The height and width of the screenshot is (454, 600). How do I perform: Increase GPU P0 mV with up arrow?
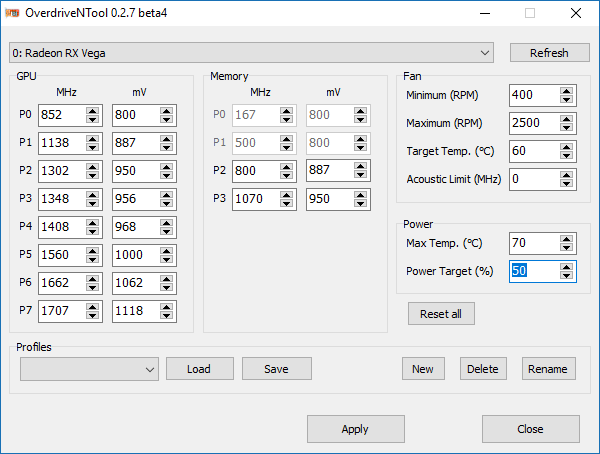(166, 111)
